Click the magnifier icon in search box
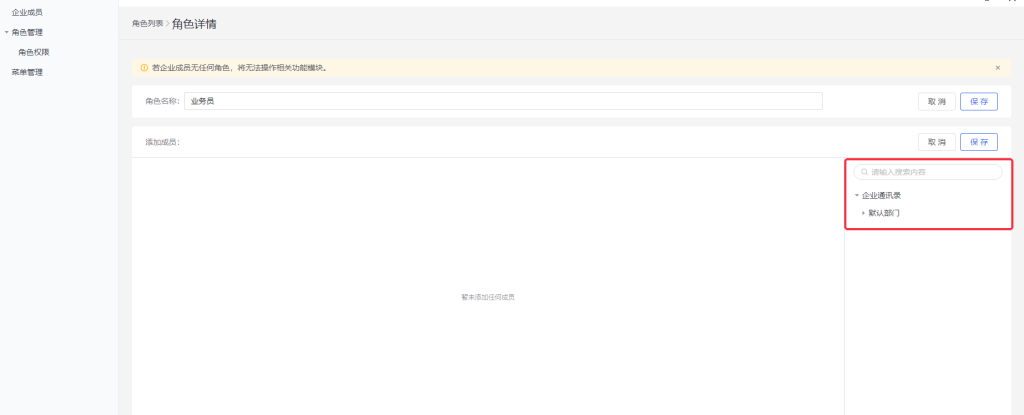 click(x=864, y=172)
